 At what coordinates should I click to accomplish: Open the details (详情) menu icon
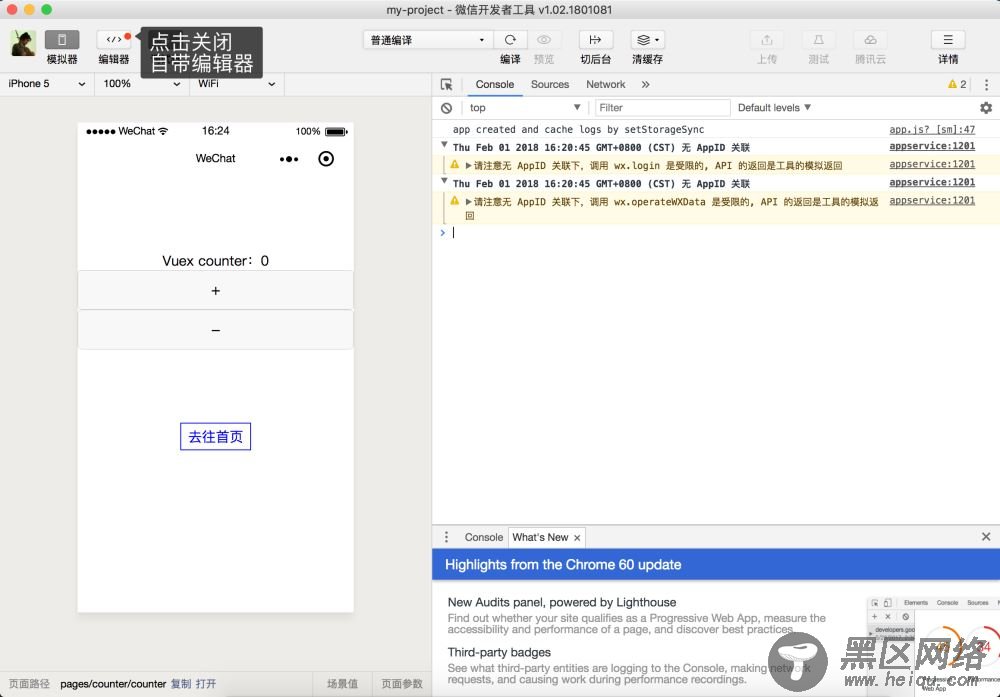pos(948,40)
